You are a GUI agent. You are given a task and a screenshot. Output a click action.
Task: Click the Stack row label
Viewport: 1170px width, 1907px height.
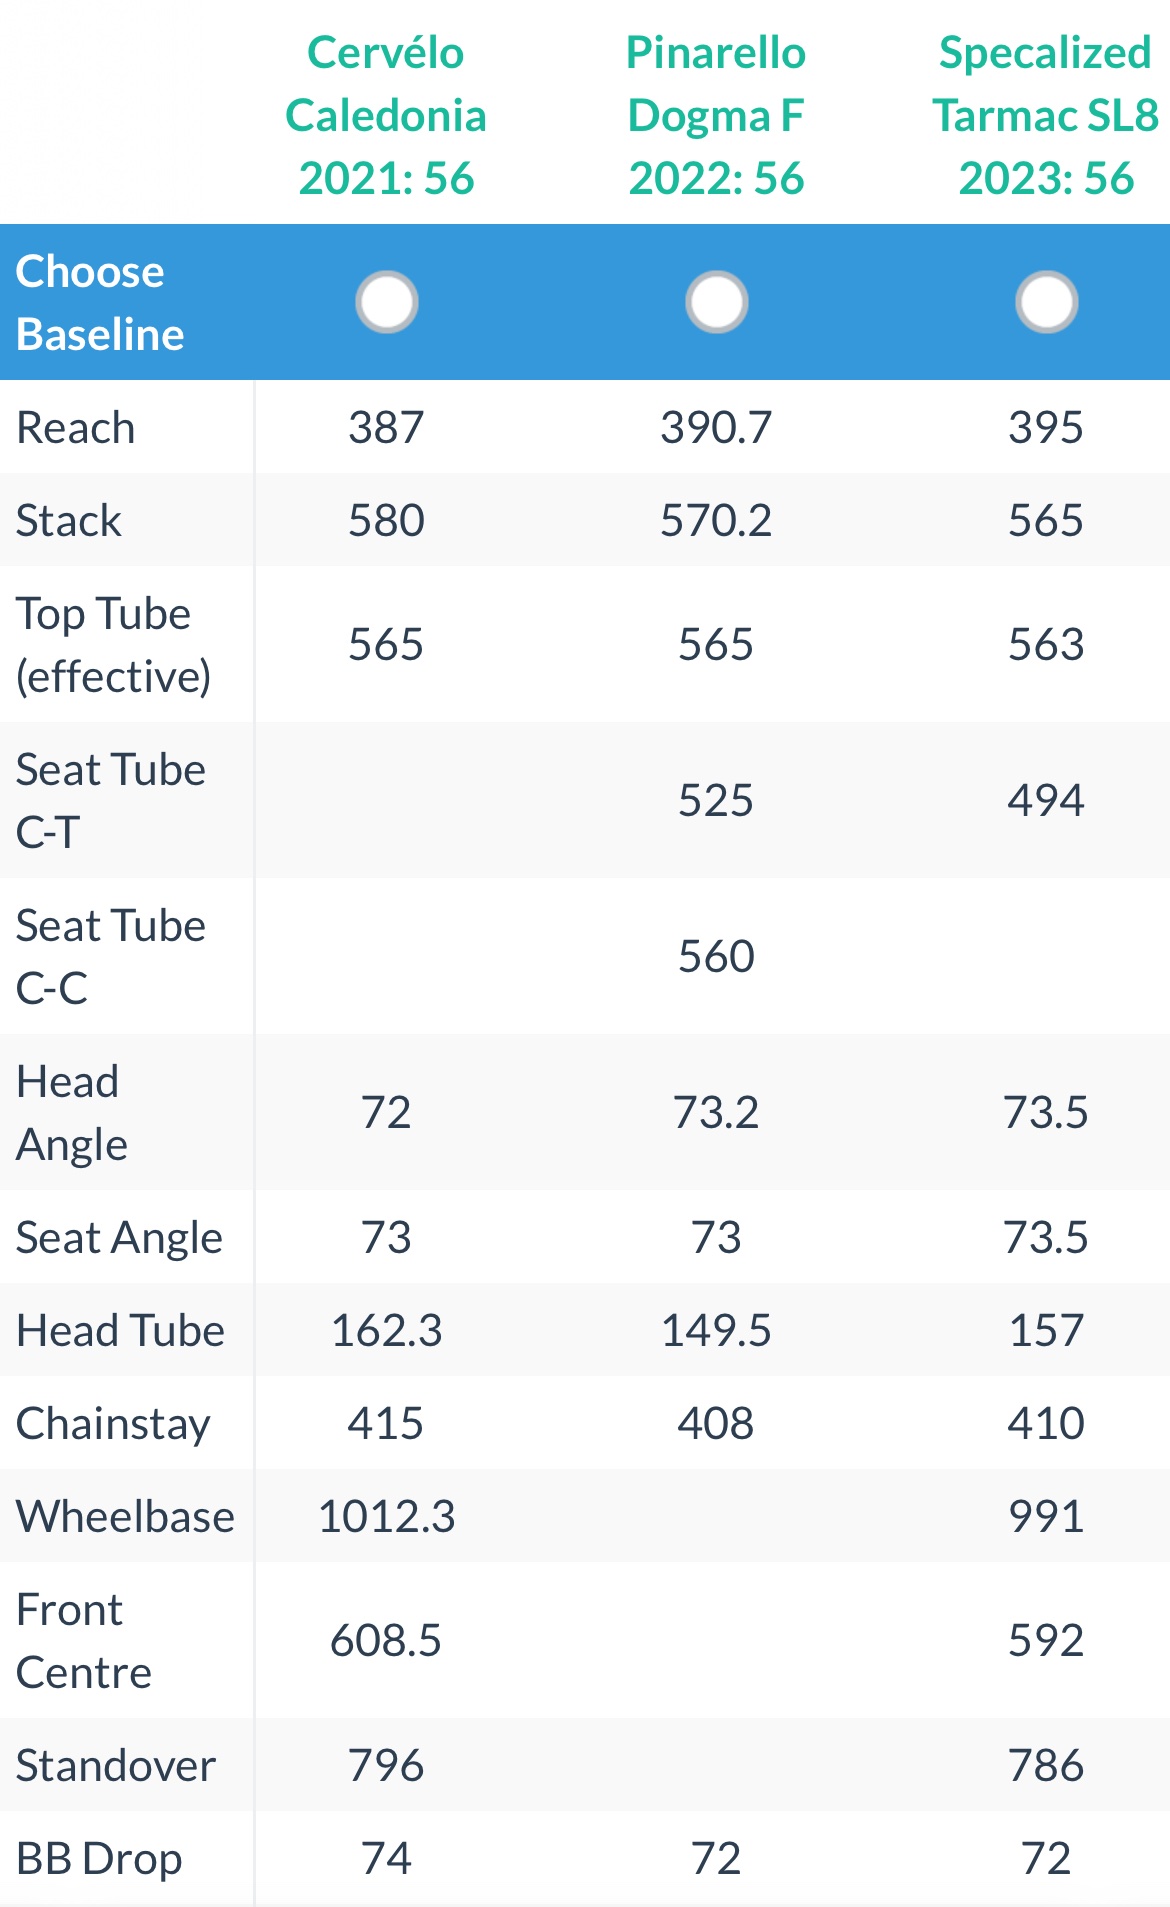(x=69, y=520)
